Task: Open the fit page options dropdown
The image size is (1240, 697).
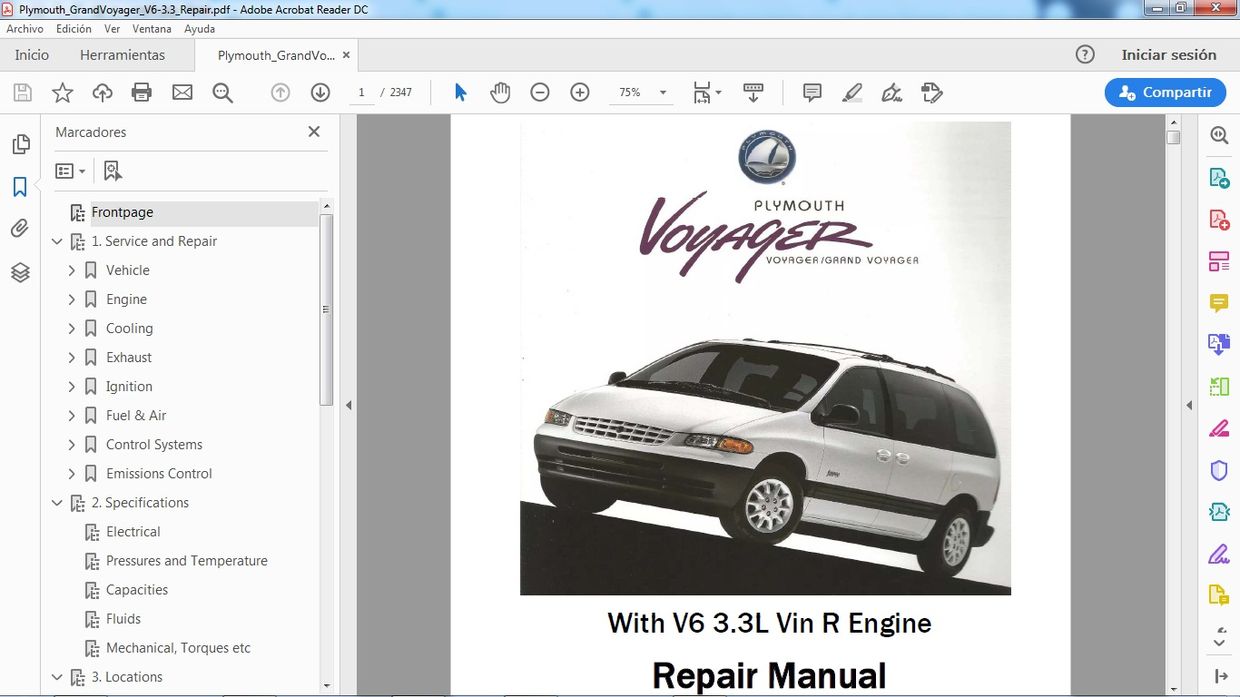Action: [708, 92]
